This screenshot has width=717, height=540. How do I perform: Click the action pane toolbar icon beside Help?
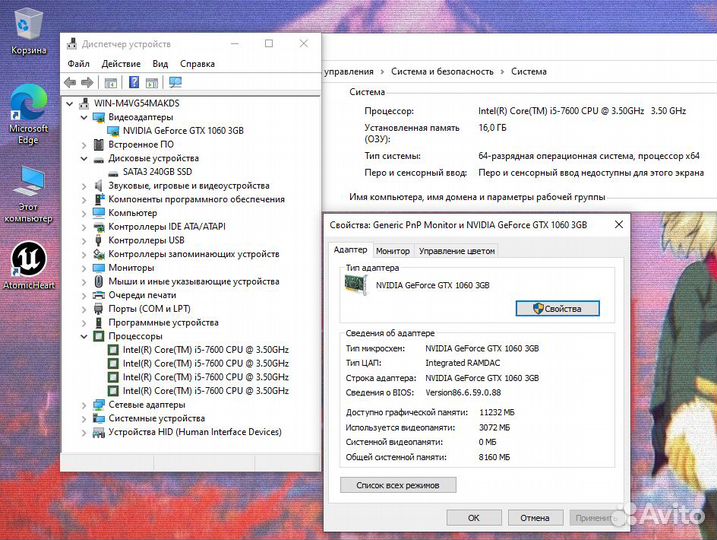pos(152,83)
